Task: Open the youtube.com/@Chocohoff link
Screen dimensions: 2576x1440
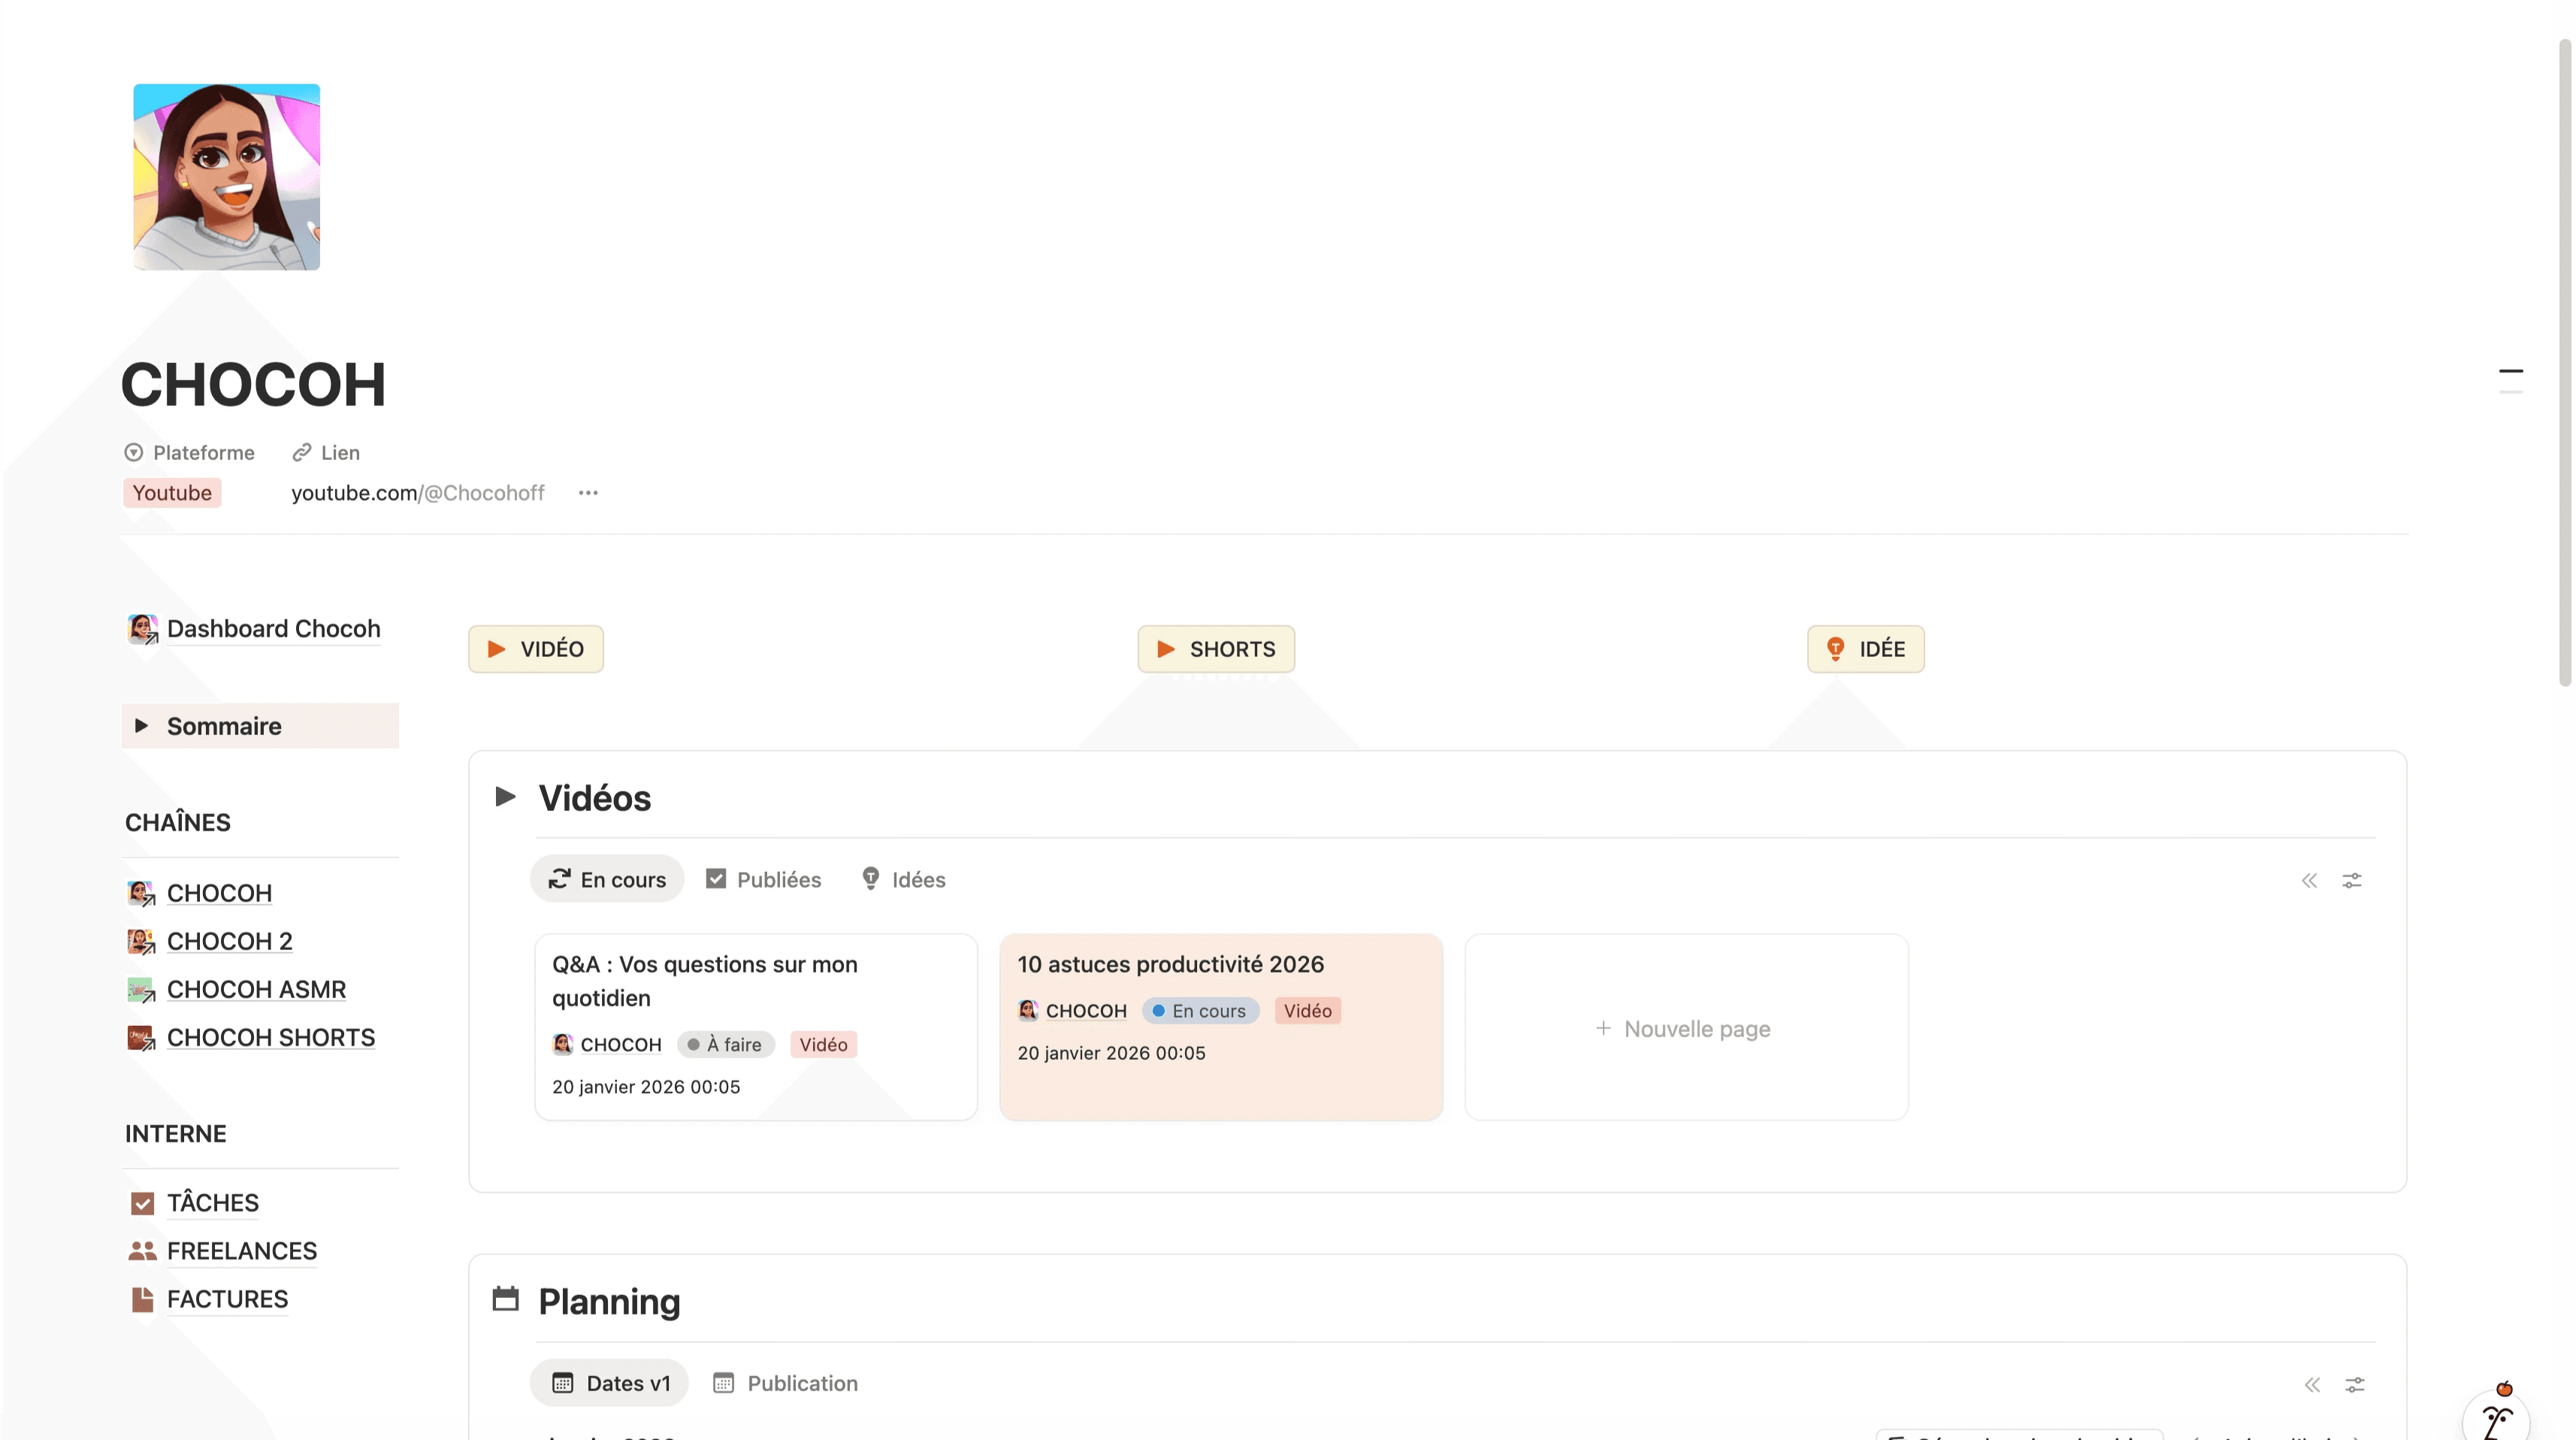Action: pos(418,492)
